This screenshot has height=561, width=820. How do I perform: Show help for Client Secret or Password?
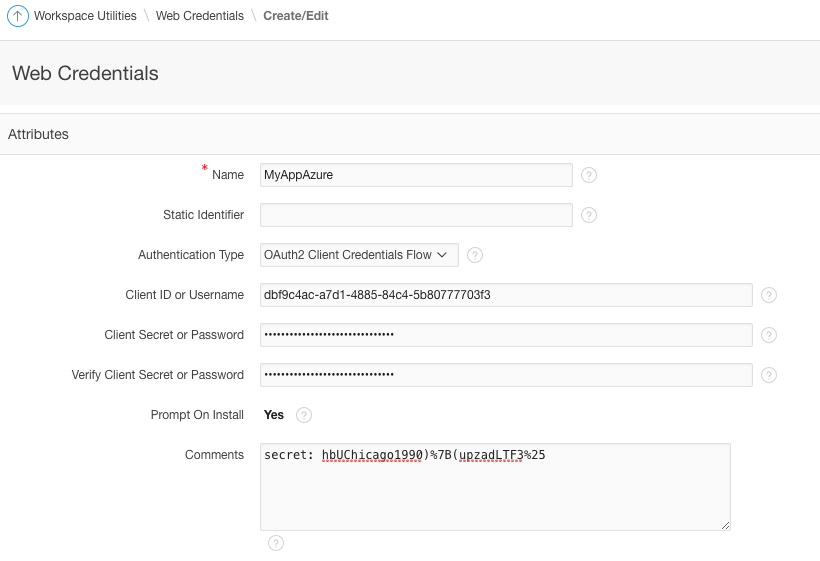769,335
